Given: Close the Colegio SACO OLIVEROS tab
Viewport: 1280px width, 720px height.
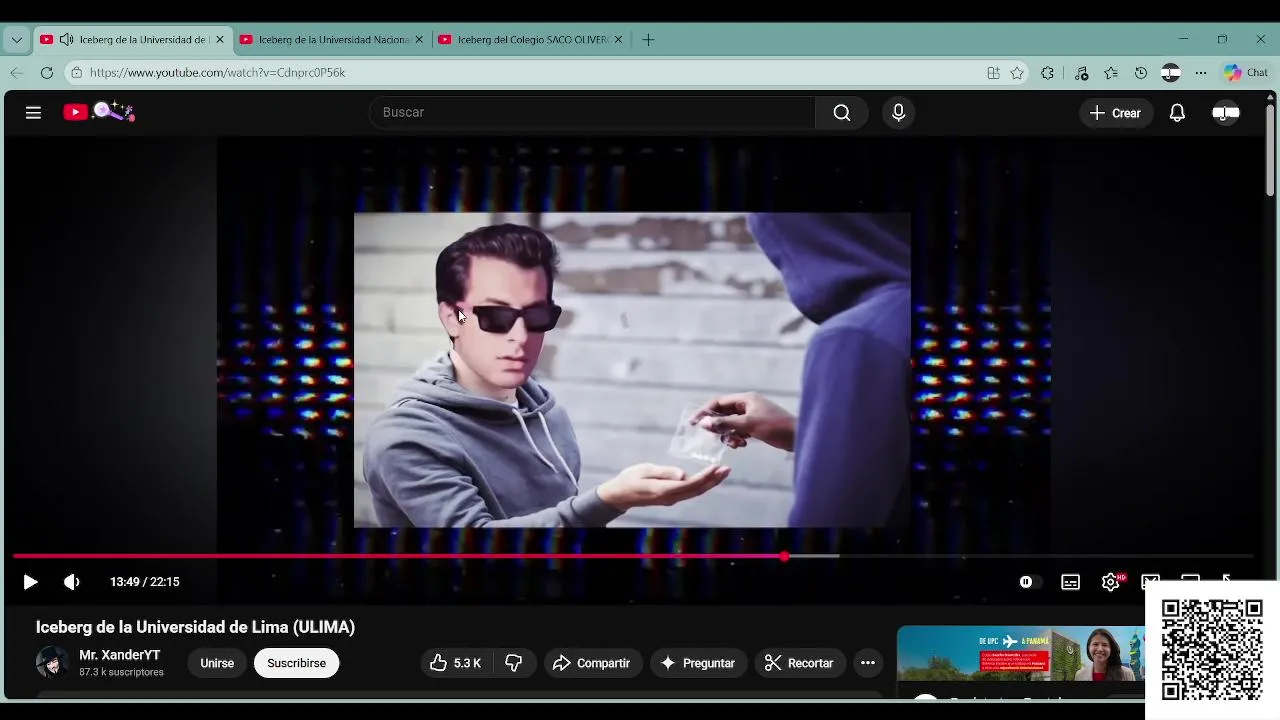Looking at the screenshot, I should point(618,40).
